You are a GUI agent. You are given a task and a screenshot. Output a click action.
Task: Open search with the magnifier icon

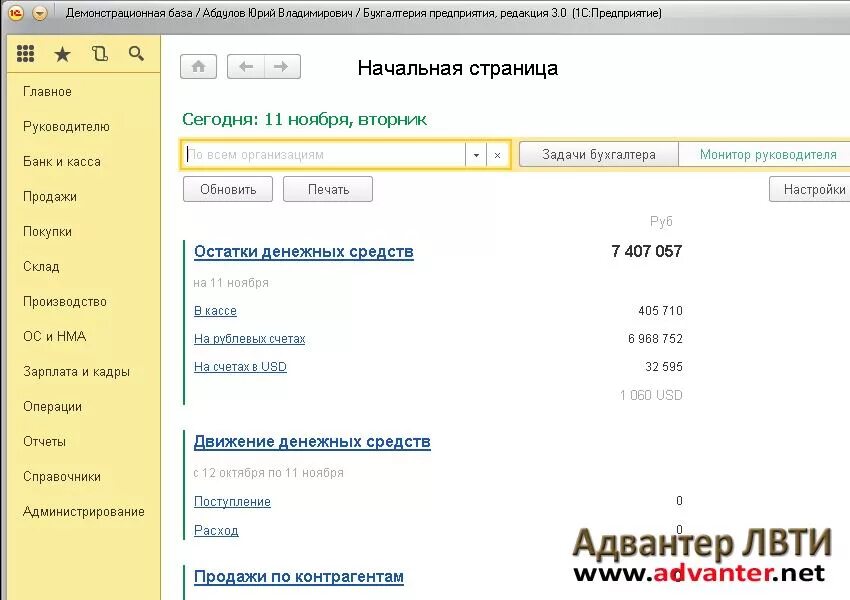tap(137, 54)
